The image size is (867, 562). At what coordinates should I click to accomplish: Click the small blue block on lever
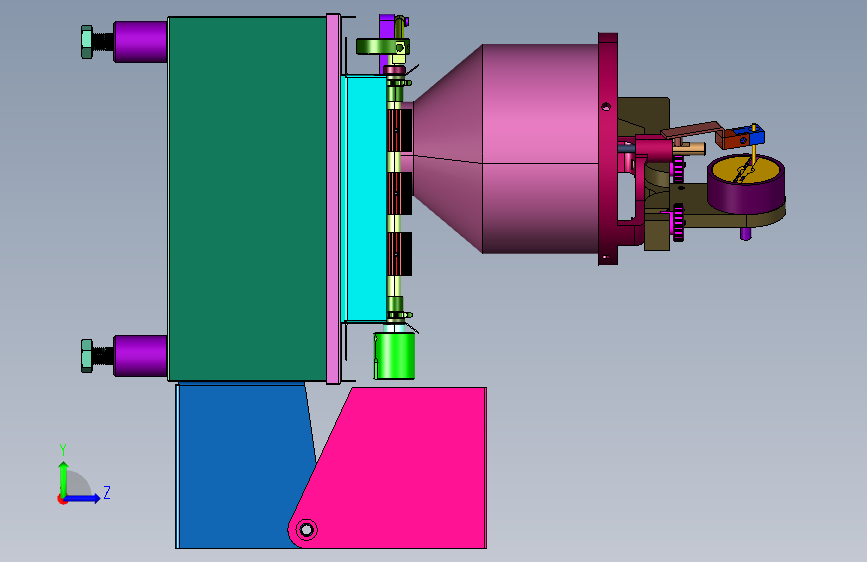[756, 134]
